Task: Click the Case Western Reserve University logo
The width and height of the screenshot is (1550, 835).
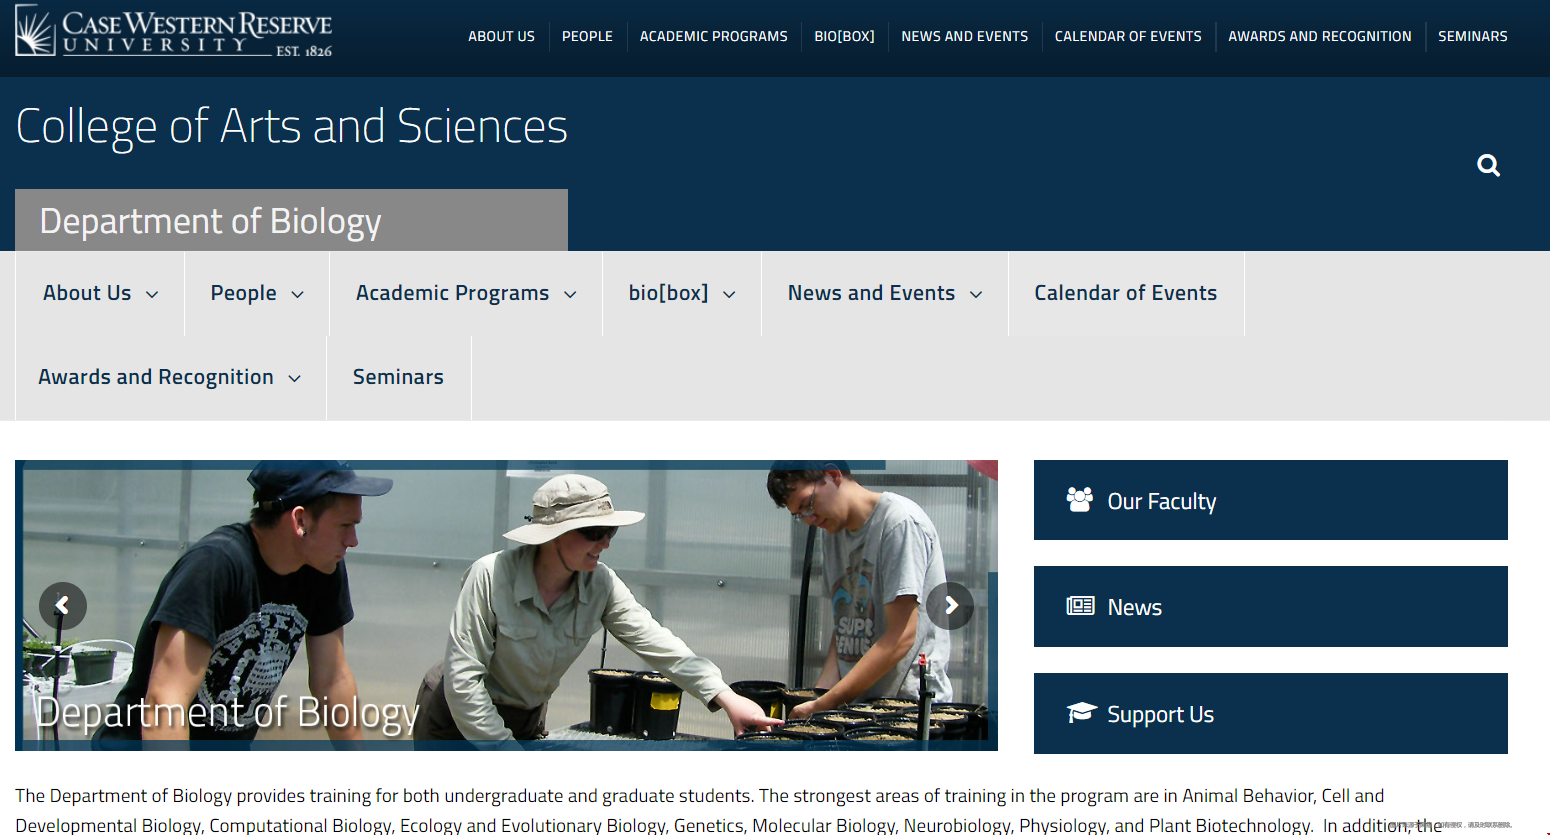Action: 174,31
